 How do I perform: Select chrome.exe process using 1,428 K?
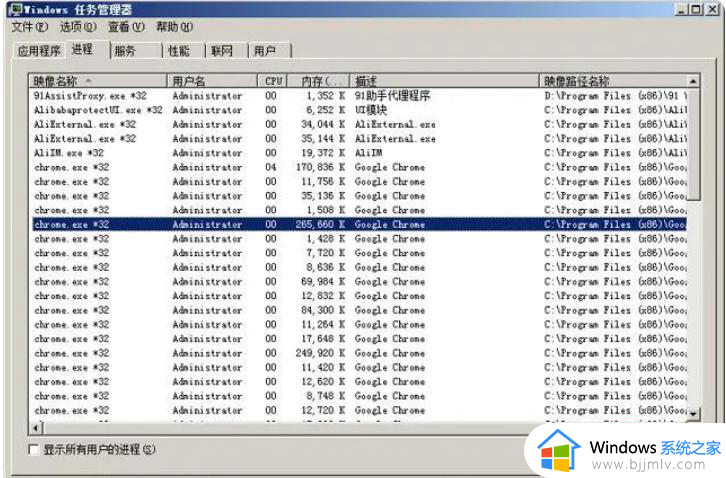359,239
